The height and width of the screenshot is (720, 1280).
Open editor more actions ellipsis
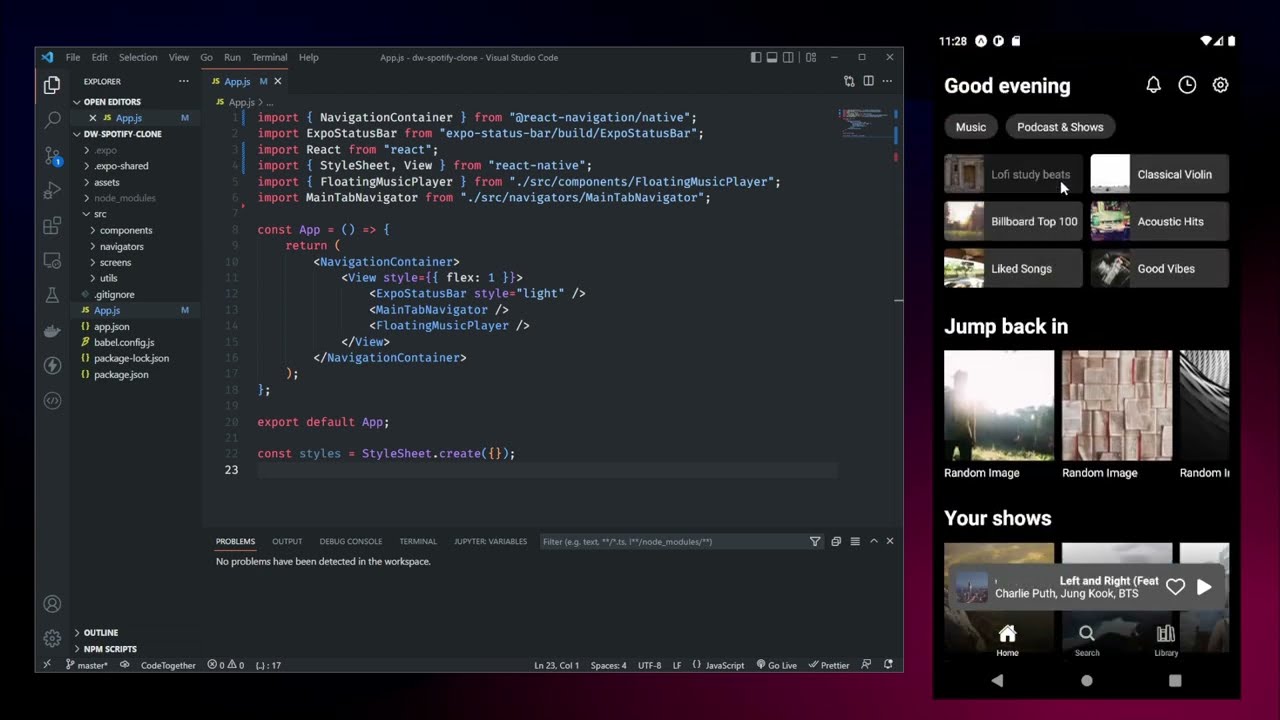point(887,81)
